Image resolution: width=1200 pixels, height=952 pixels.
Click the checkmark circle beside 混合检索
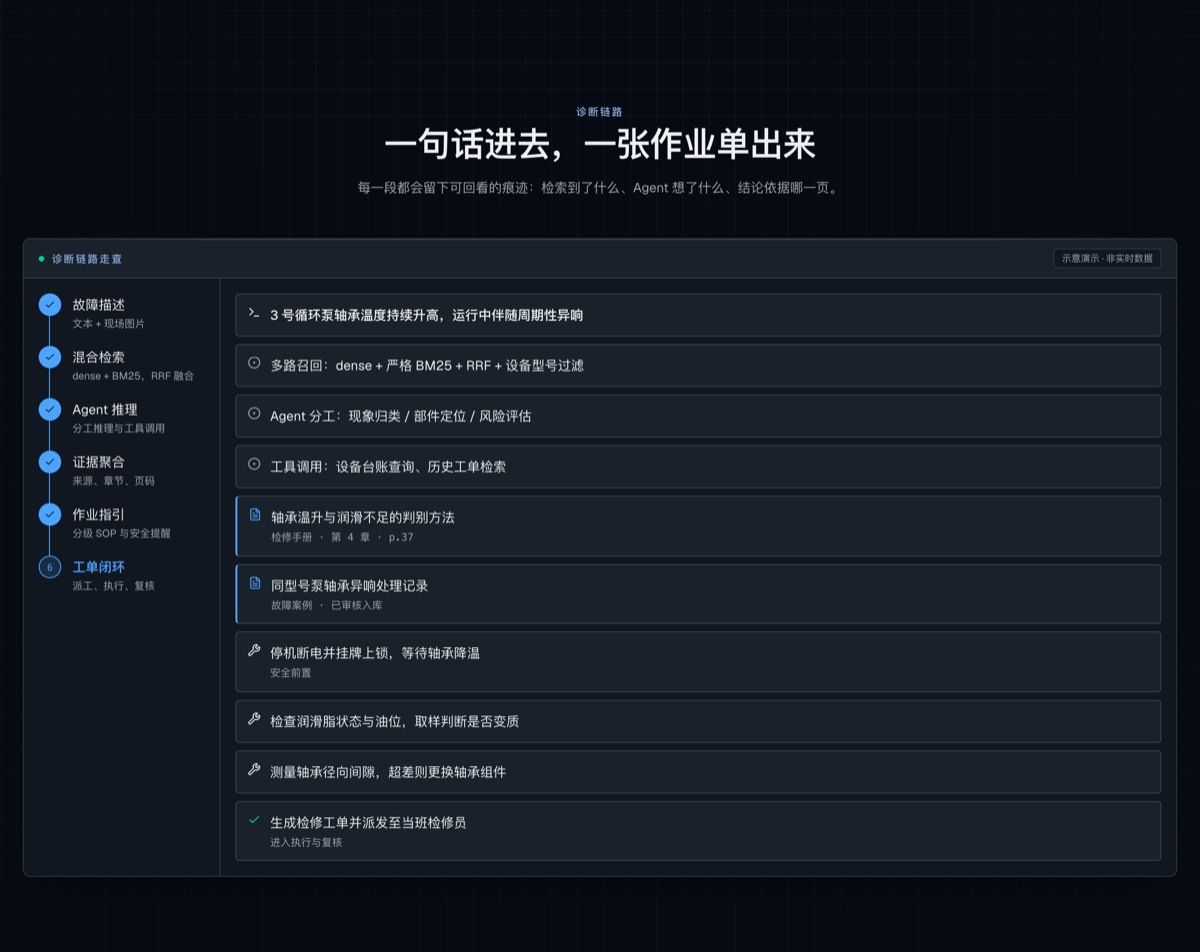pos(50,357)
